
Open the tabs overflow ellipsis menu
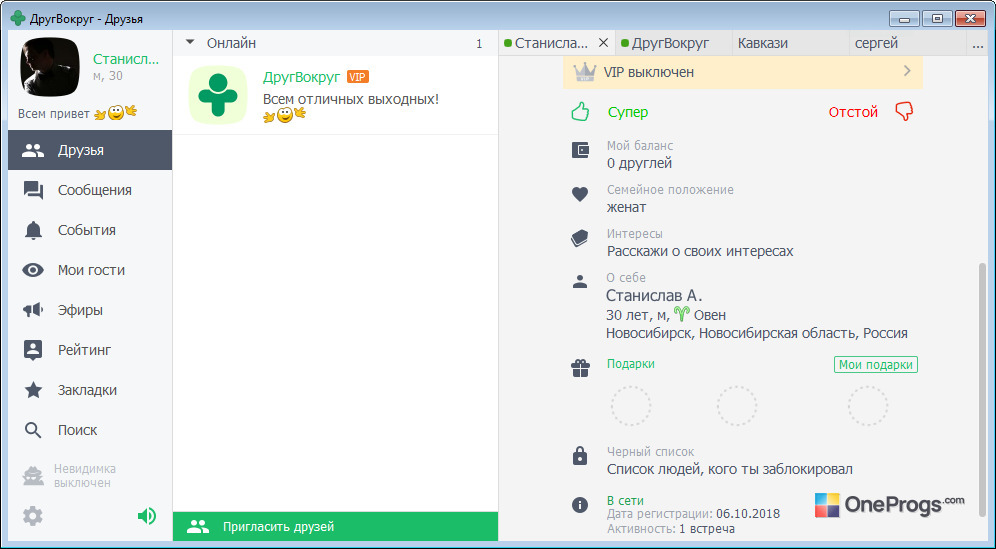click(x=978, y=44)
